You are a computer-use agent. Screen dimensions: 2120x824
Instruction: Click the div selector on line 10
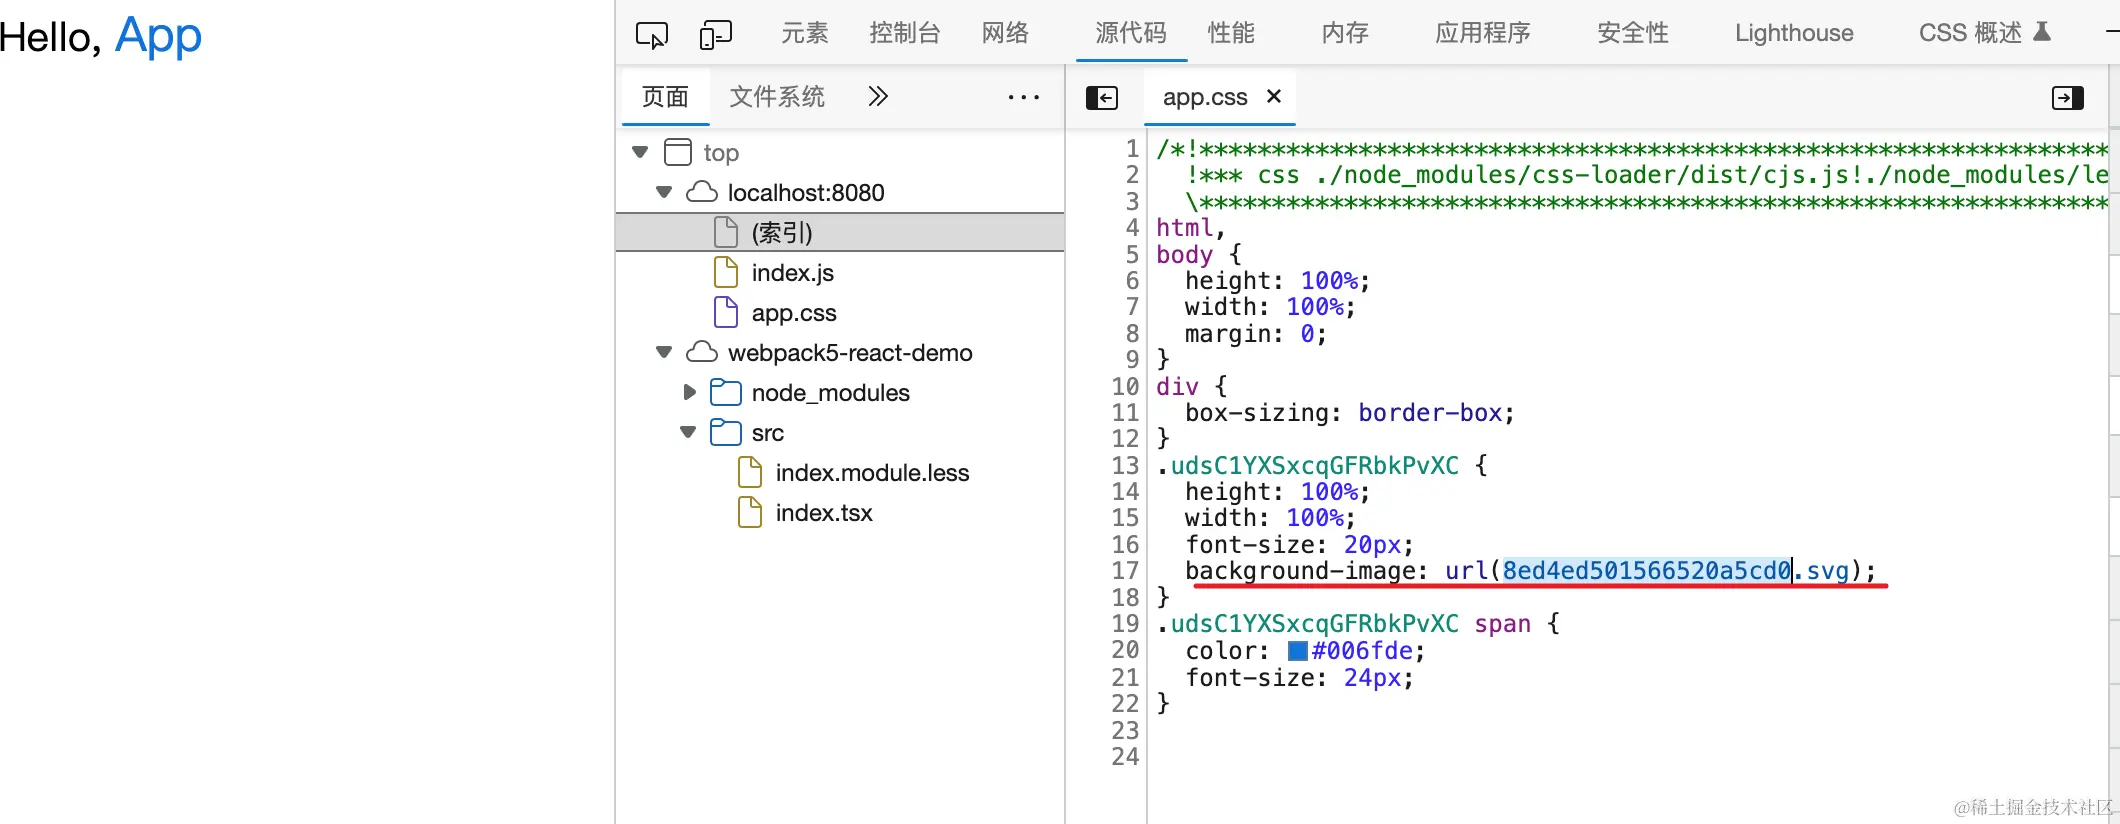point(1177,387)
